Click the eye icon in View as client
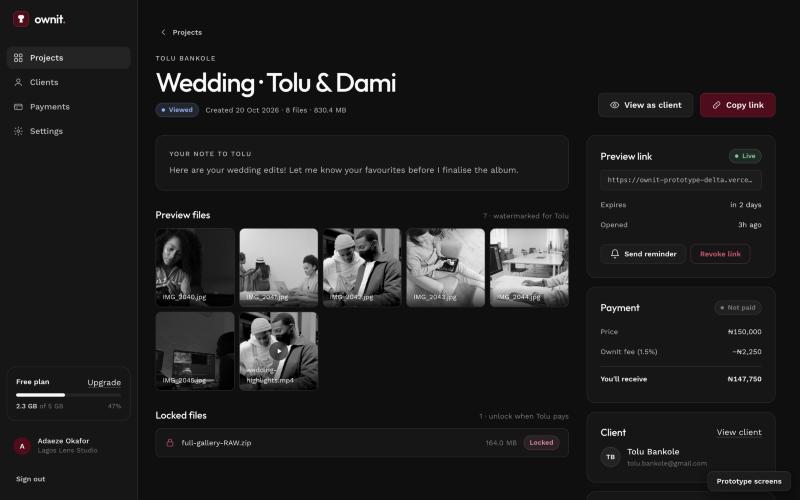800x500 pixels. (614, 105)
